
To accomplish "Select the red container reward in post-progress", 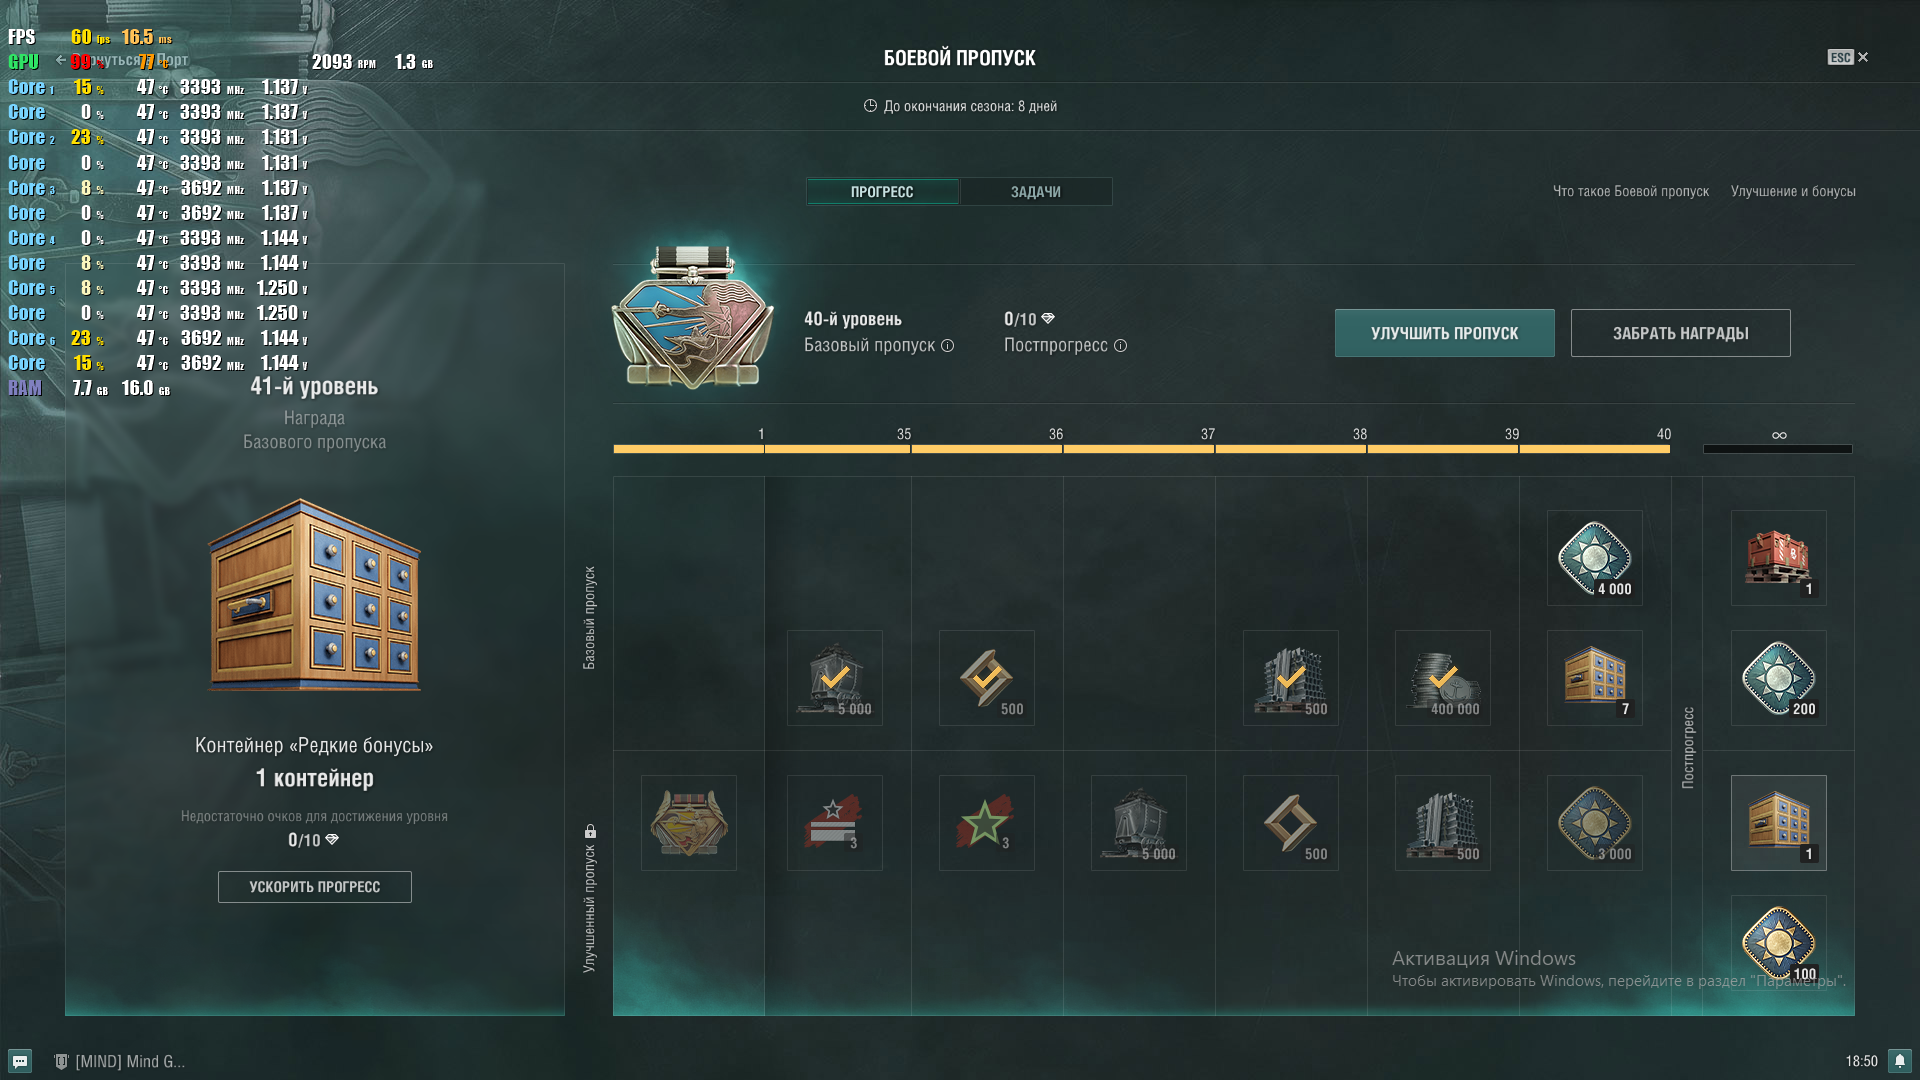I will click(x=1779, y=558).
